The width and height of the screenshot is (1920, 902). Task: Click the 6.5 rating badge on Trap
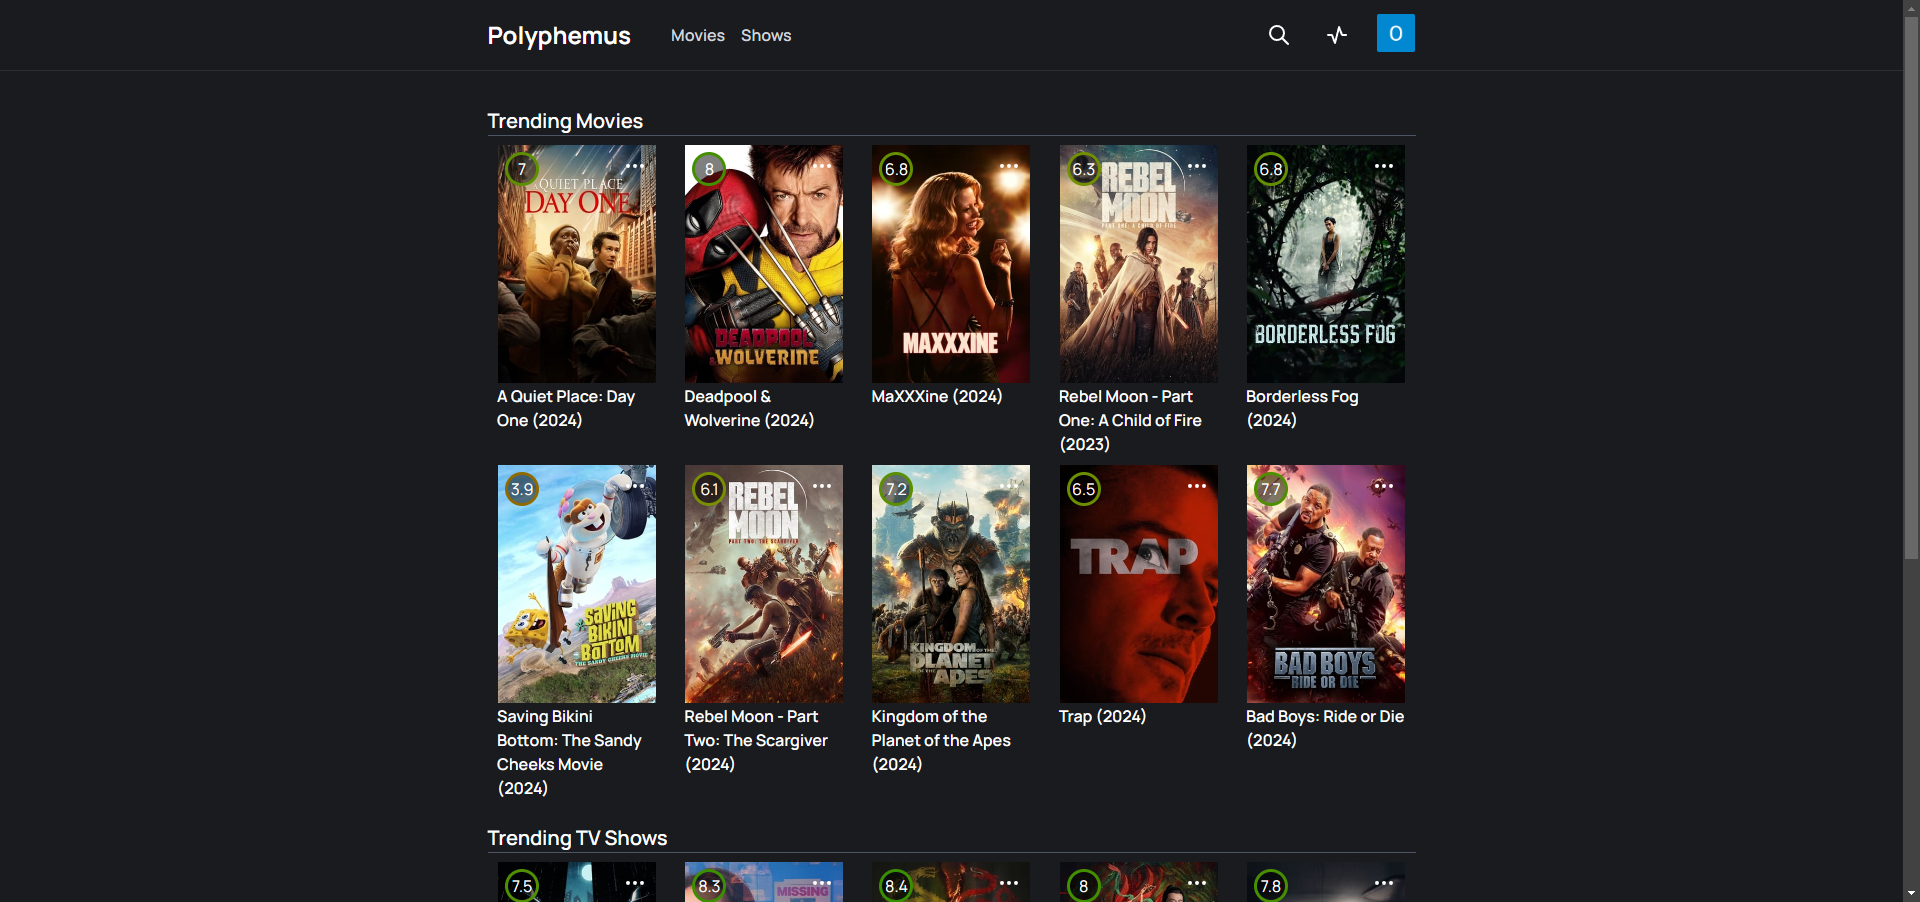[1084, 489]
